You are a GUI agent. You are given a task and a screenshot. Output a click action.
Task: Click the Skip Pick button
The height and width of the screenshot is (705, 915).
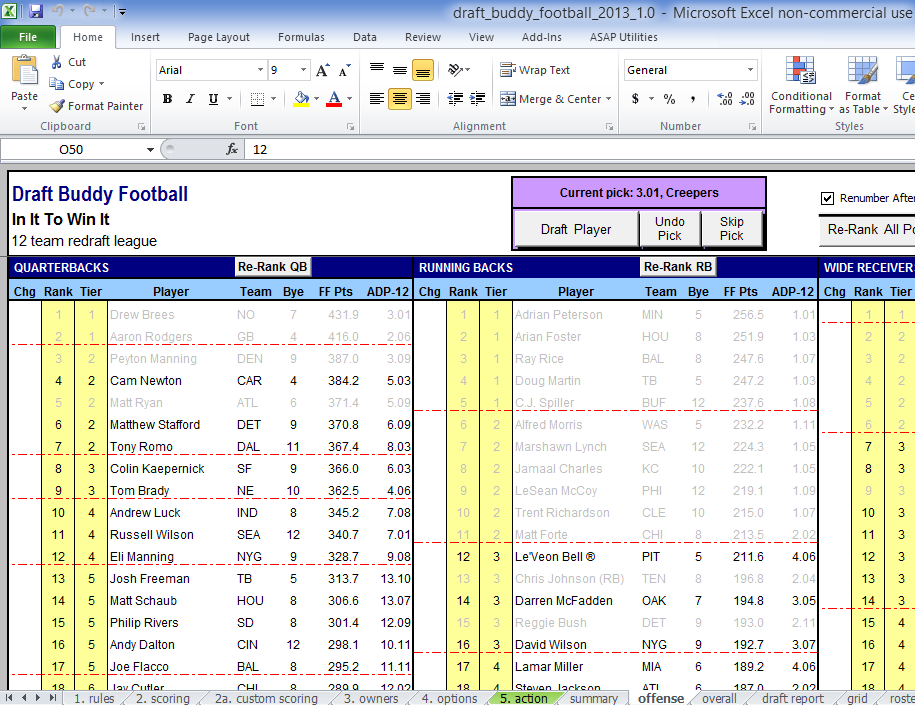click(x=731, y=229)
